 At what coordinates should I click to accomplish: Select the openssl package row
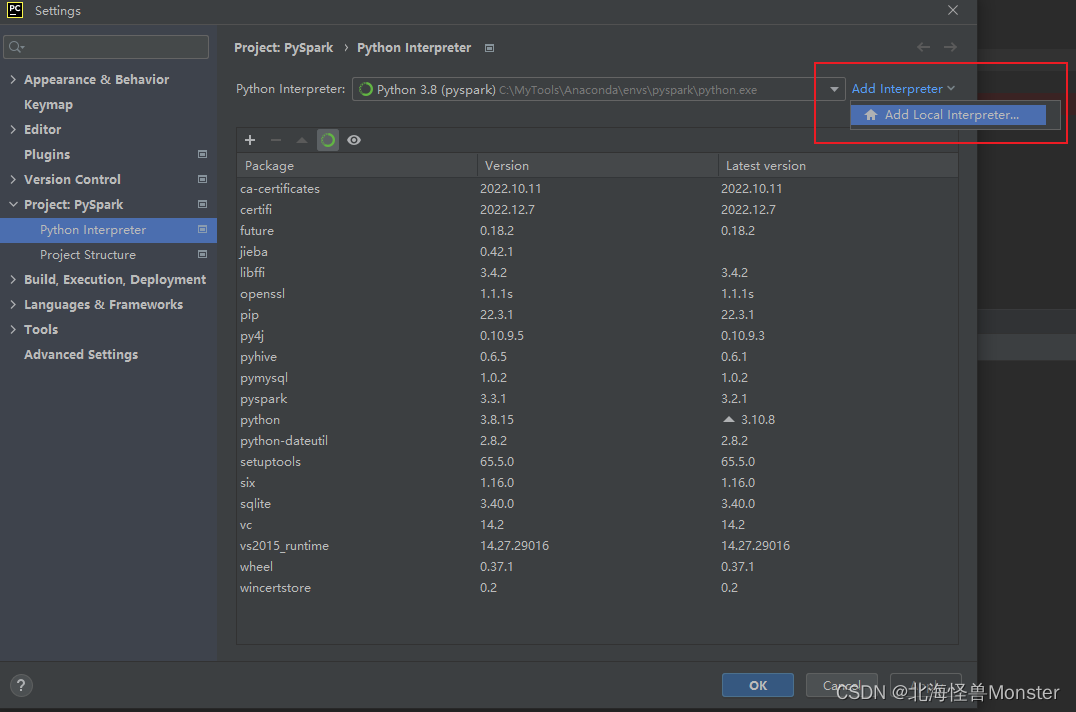click(x=597, y=294)
